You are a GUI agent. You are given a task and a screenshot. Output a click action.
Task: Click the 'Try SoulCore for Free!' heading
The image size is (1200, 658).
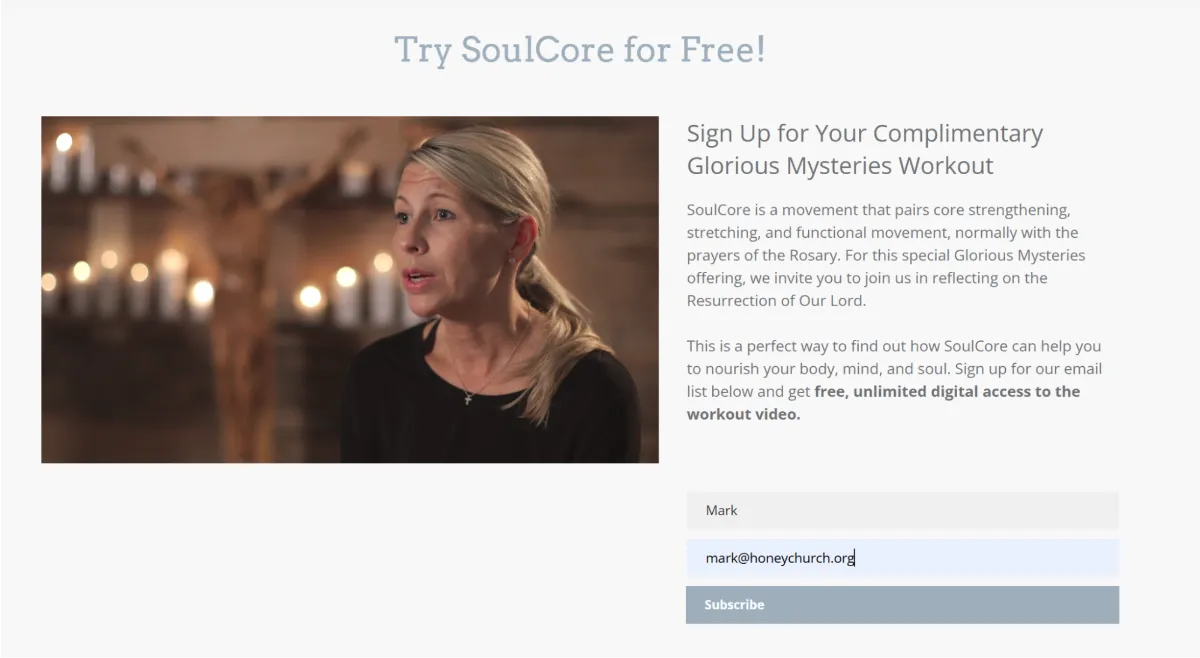580,49
